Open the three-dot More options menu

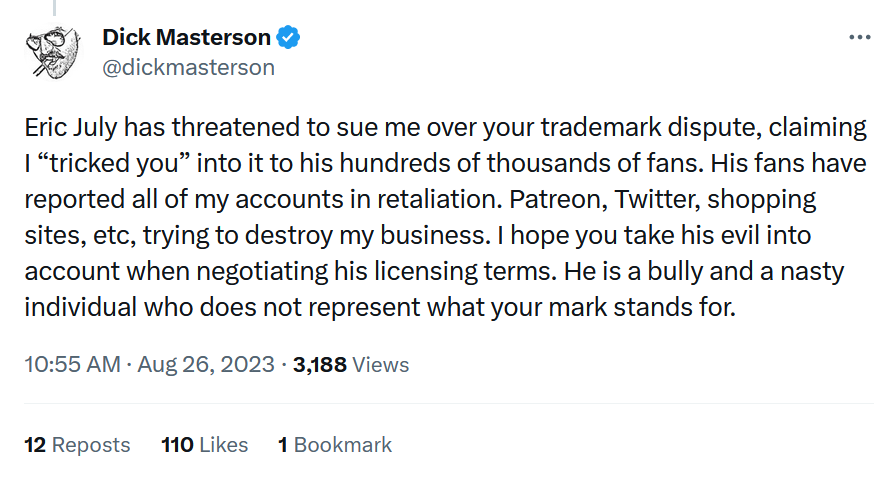point(859,37)
